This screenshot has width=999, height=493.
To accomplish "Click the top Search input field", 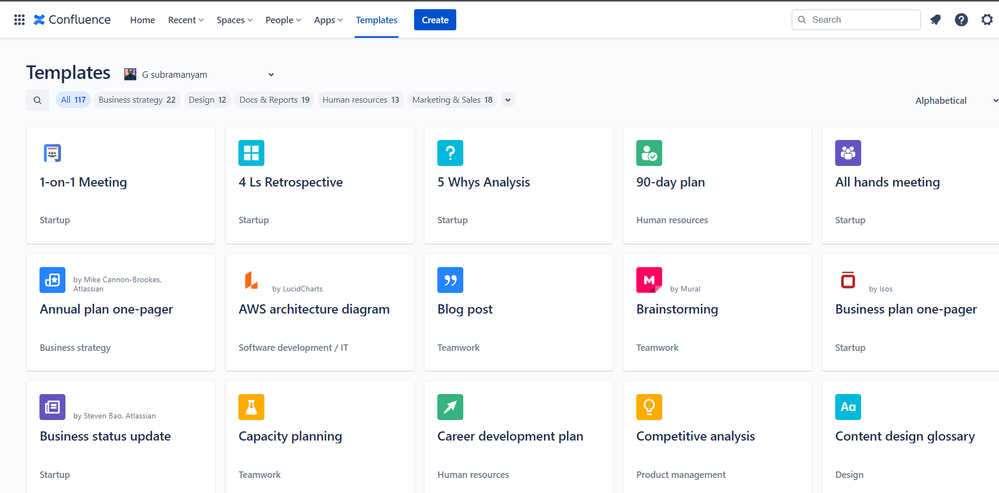I will point(856,20).
